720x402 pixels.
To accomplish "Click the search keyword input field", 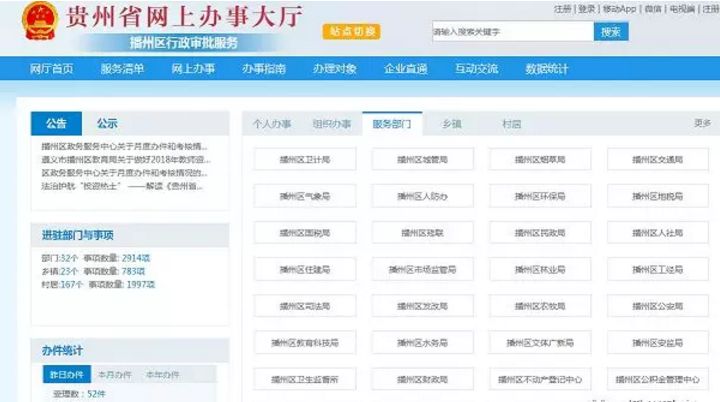I will coord(511,32).
